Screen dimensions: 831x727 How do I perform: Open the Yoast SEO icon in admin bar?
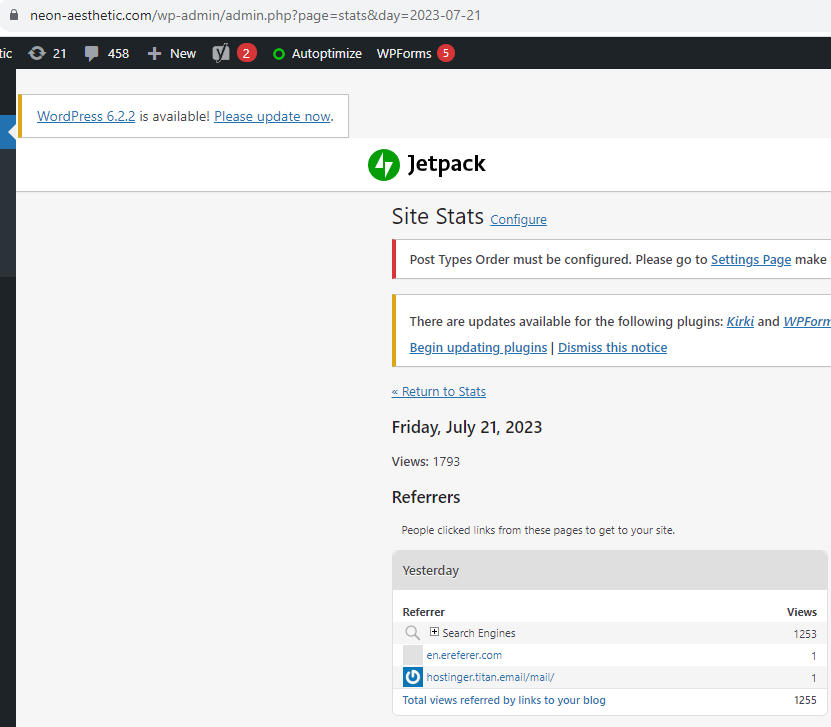(221, 53)
